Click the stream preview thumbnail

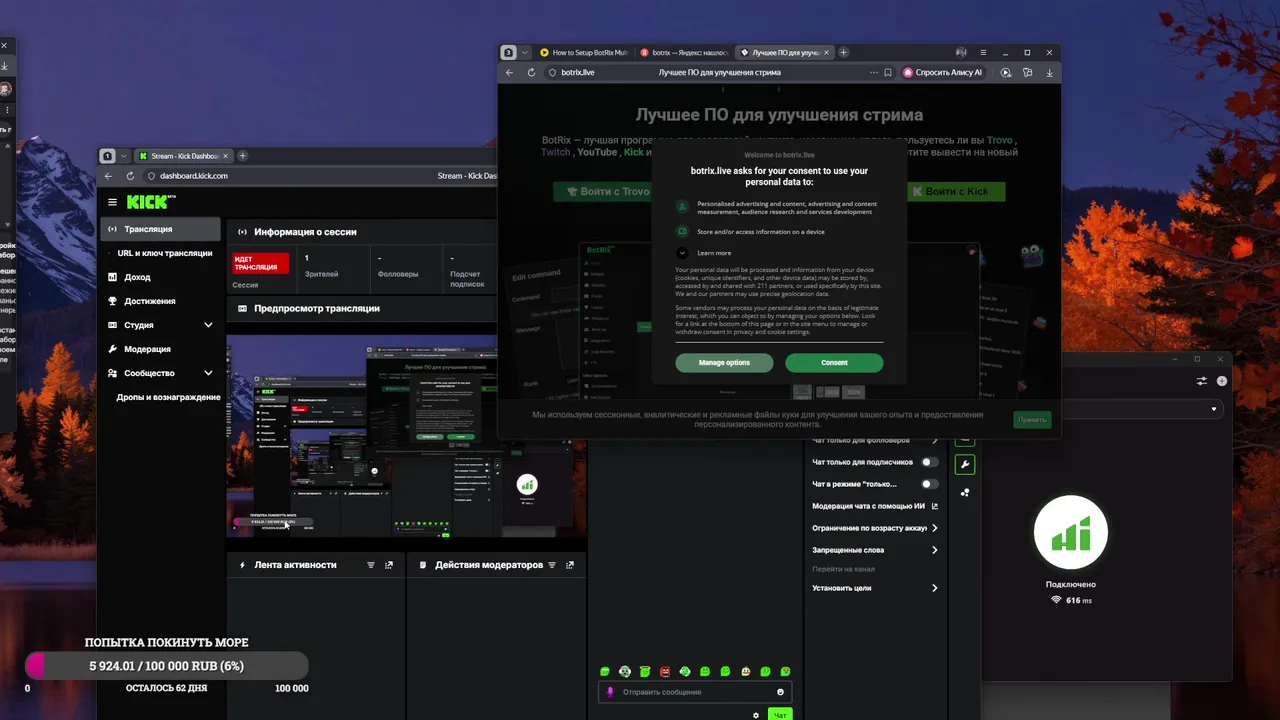pyautogui.click(x=406, y=436)
